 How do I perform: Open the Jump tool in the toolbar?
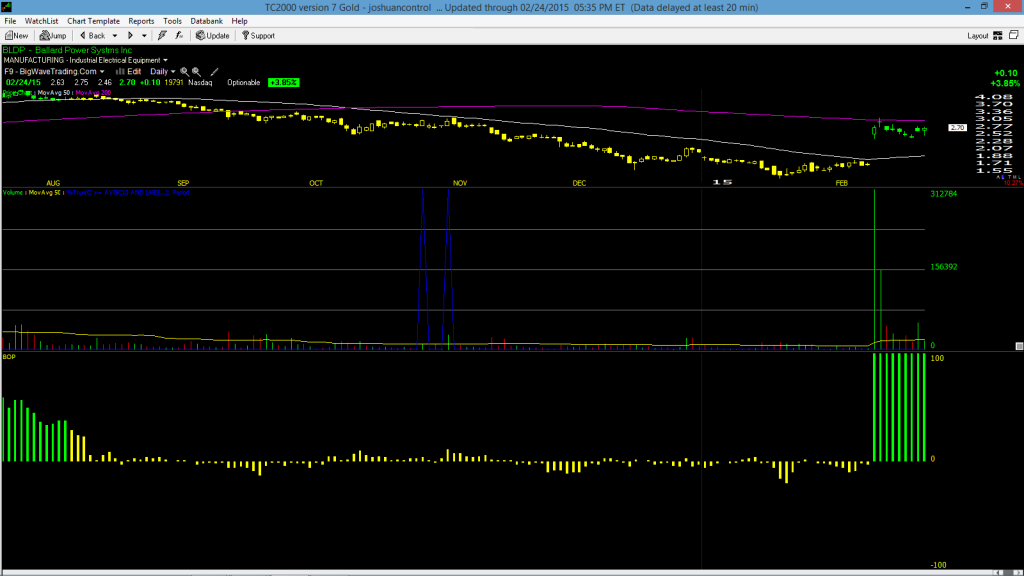click(x=53, y=36)
